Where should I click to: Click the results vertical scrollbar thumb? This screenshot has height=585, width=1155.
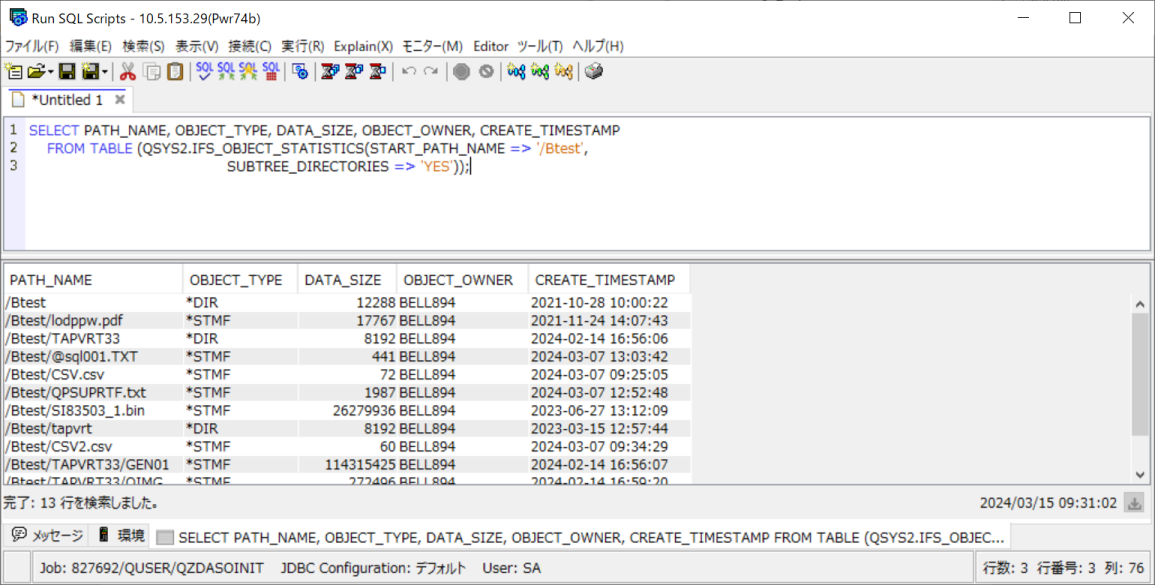click(1140, 374)
